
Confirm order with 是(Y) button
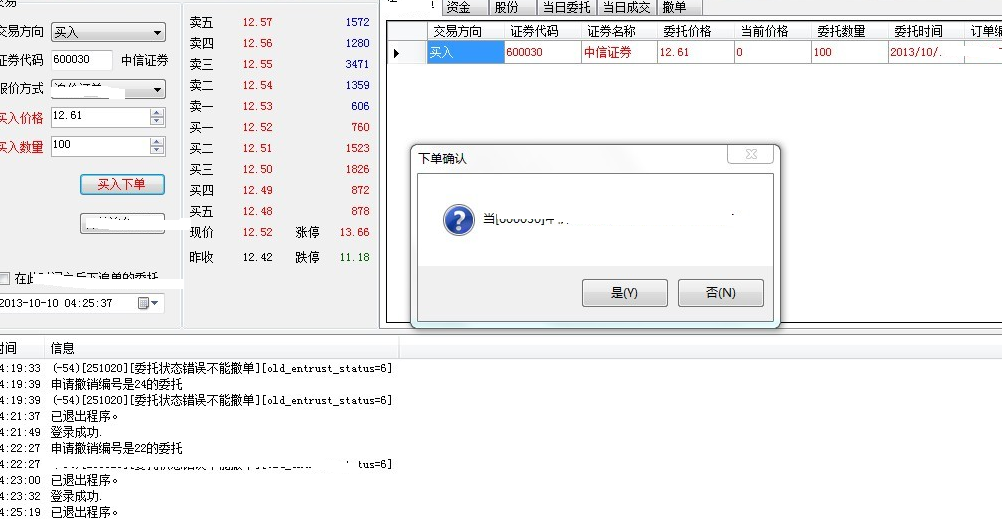click(624, 293)
